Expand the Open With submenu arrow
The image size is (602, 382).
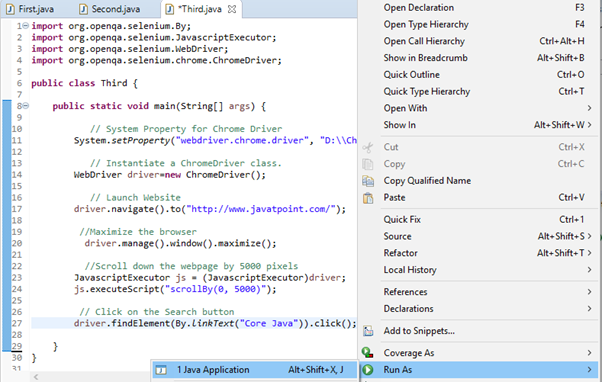[x=589, y=108]
